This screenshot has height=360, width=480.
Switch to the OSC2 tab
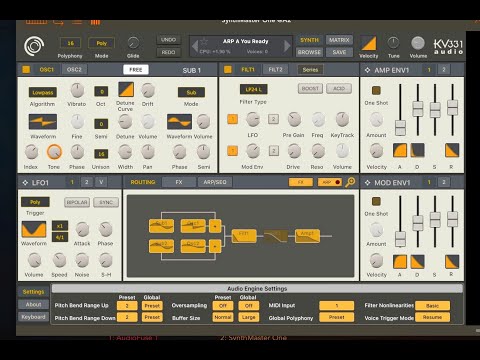click(74, 69)
